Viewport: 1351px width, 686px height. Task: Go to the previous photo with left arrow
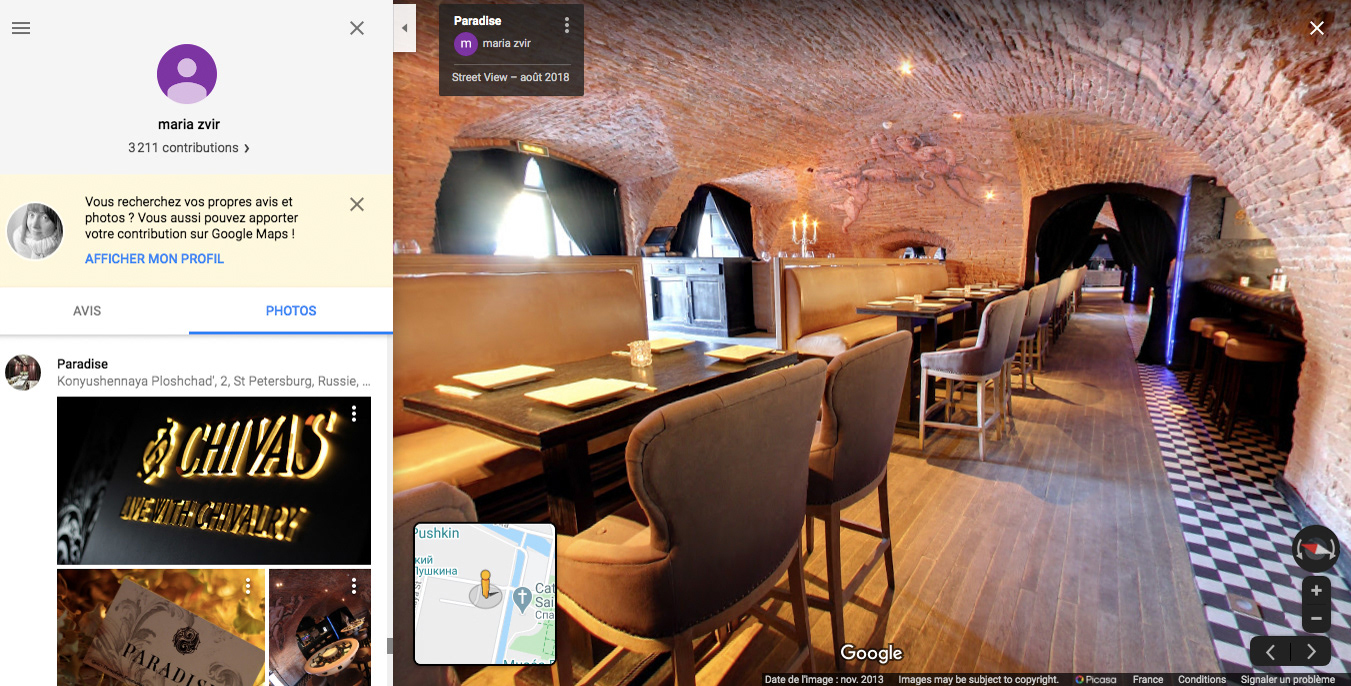(1270, 652)
